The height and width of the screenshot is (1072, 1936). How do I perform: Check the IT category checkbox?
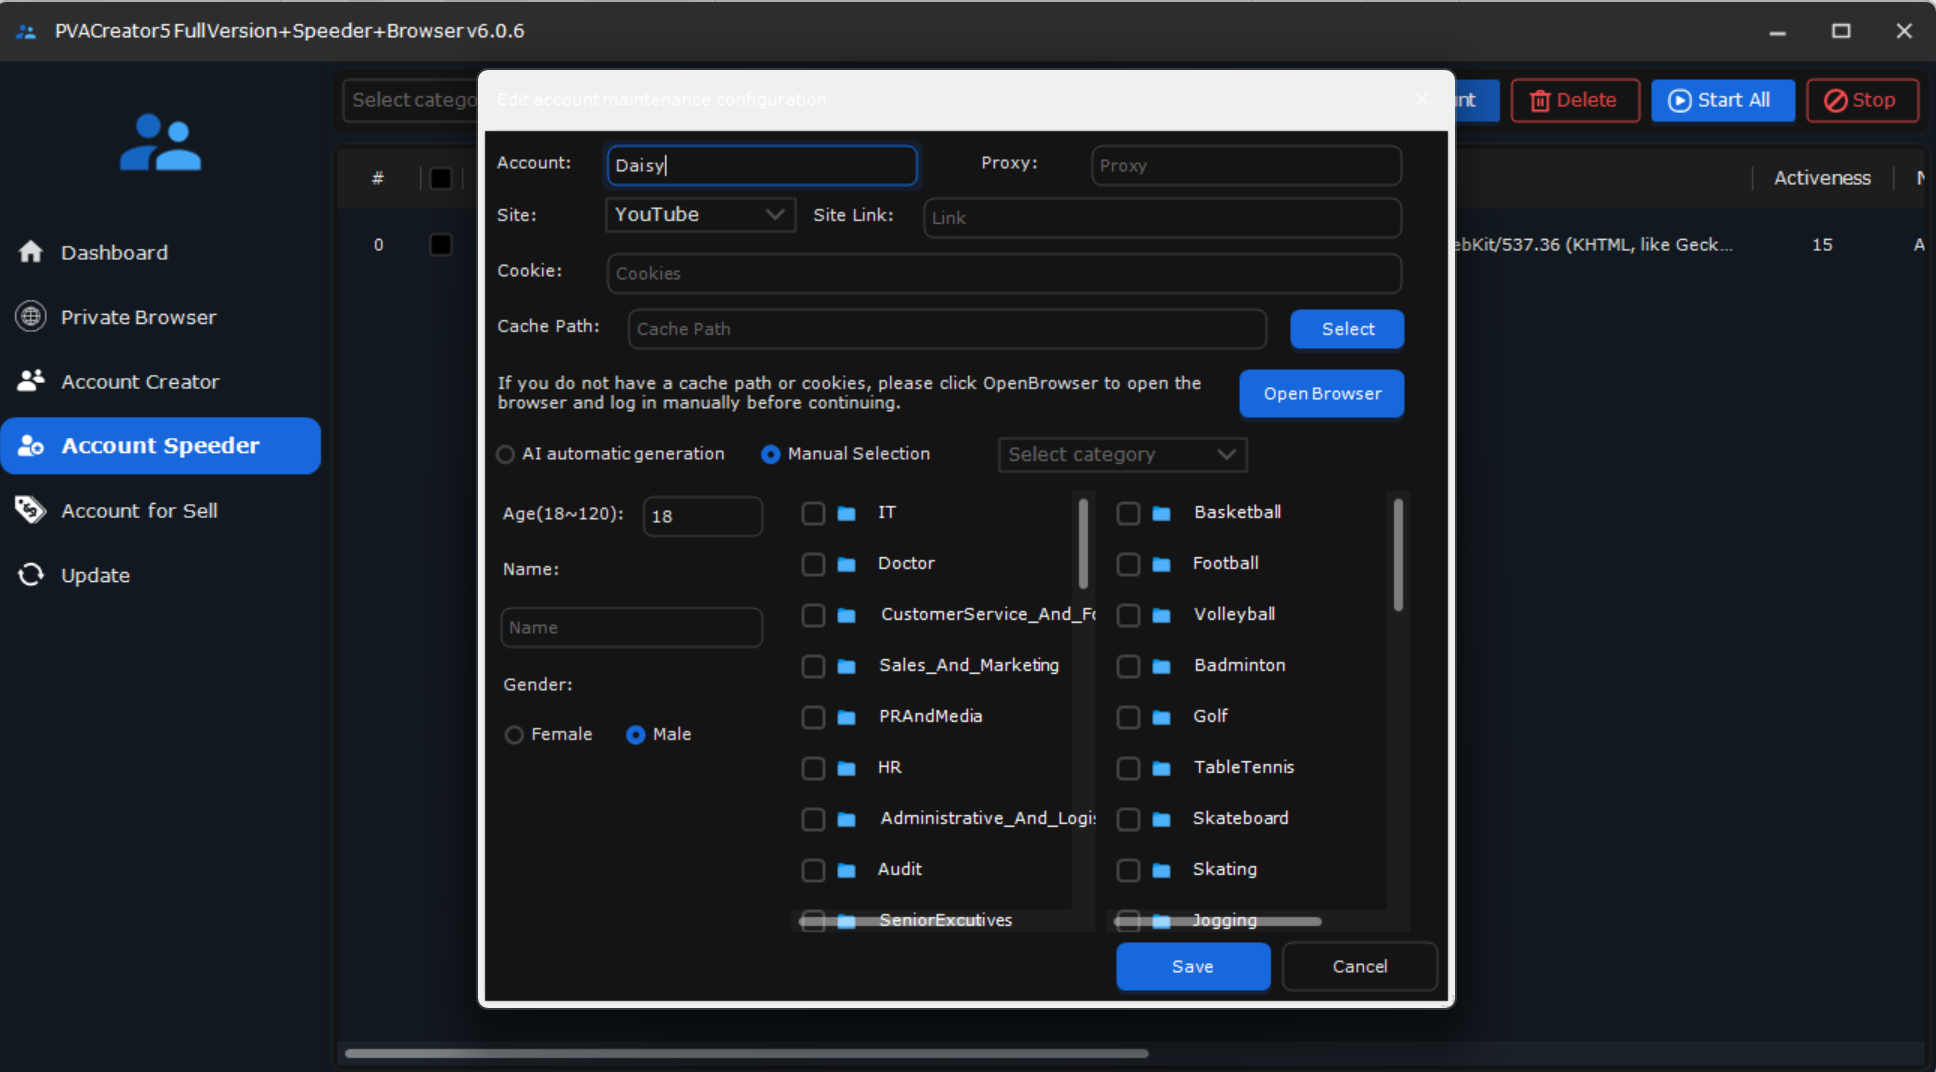click(x=813, y=513)
